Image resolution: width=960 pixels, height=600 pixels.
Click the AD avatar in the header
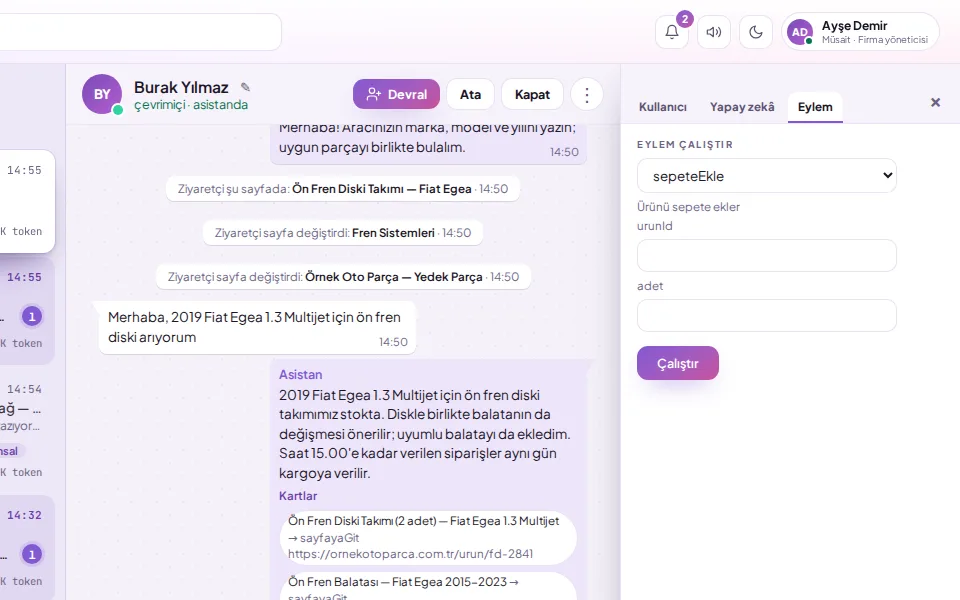pos(800,32)
